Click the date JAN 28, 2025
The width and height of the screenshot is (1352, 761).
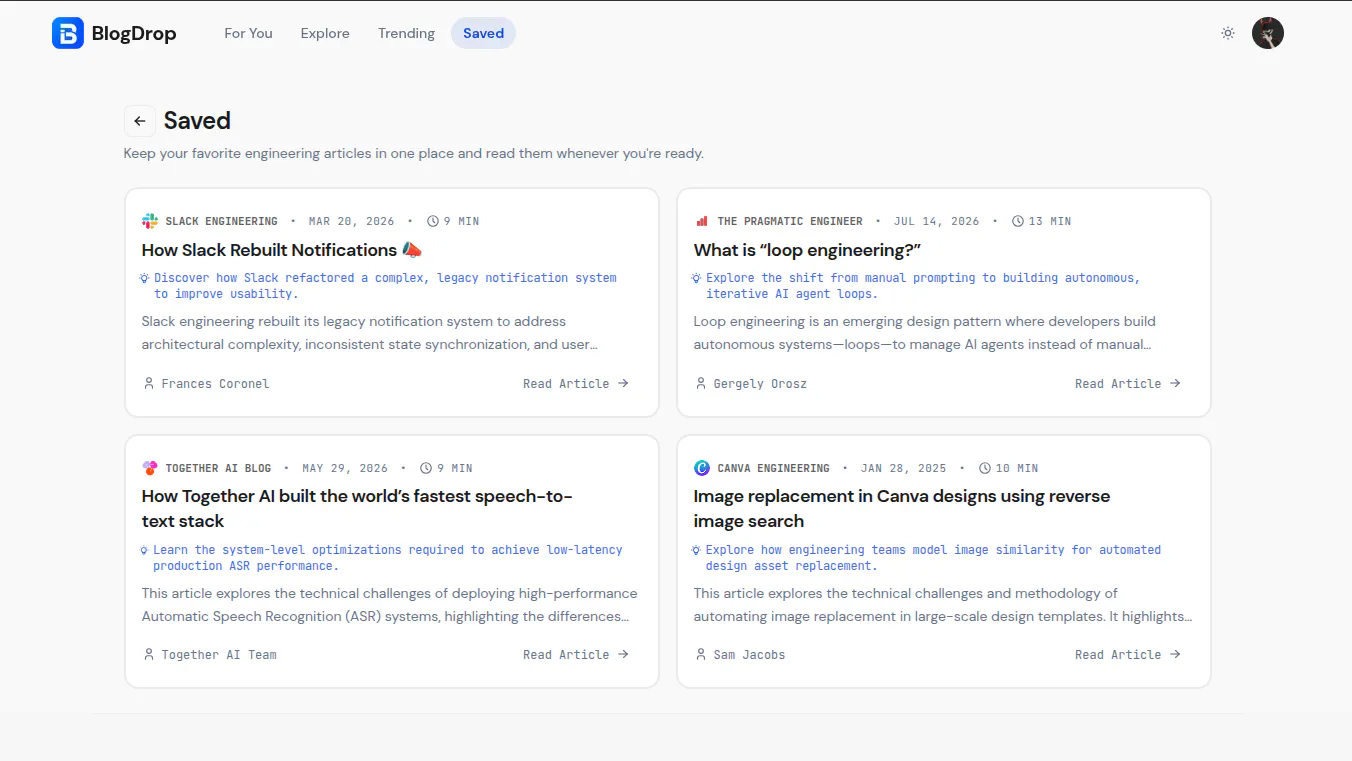pos(904,468)
